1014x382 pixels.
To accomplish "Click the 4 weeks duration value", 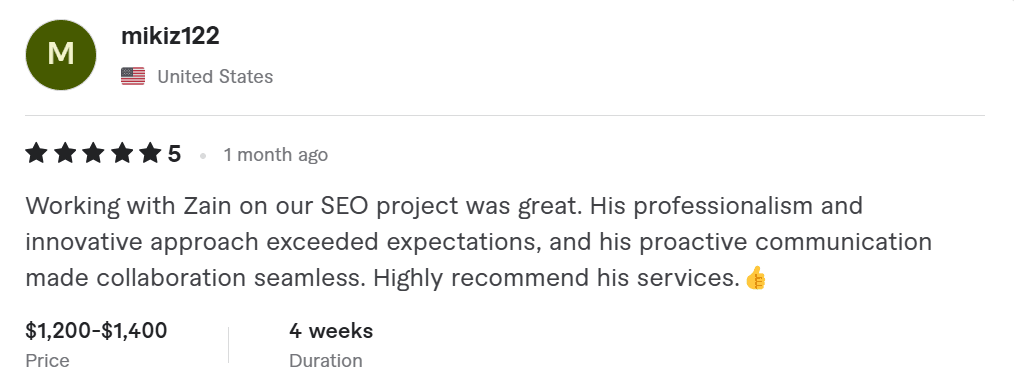I will pos(331,331).
